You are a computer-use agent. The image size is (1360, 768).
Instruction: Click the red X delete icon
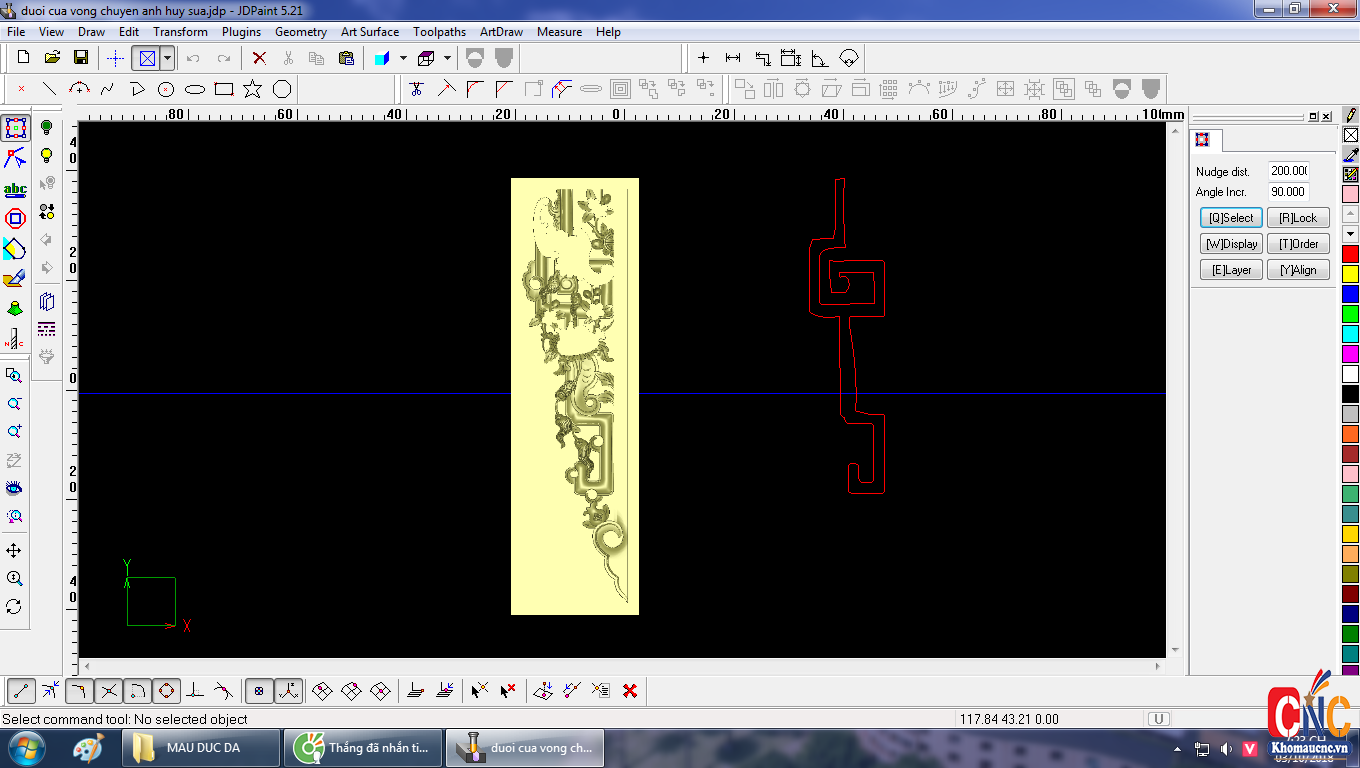[x=259, y=58]
